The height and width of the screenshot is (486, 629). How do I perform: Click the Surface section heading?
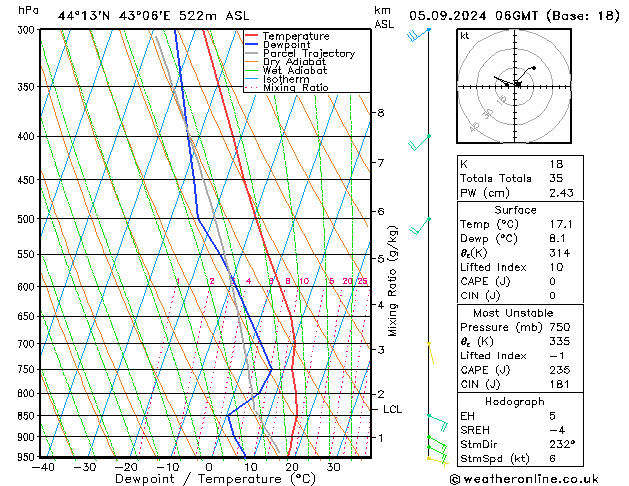coord(515,210)
